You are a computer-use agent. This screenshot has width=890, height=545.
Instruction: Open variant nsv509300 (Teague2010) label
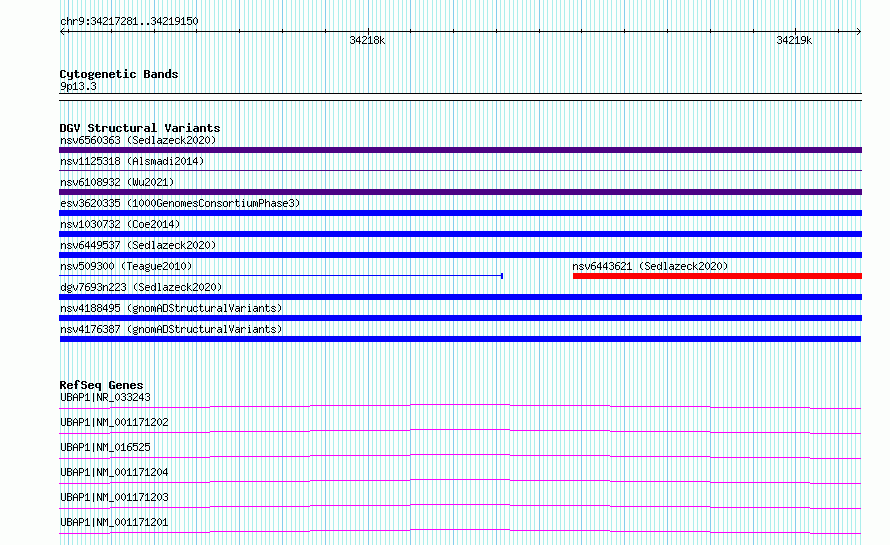point(126,266)
